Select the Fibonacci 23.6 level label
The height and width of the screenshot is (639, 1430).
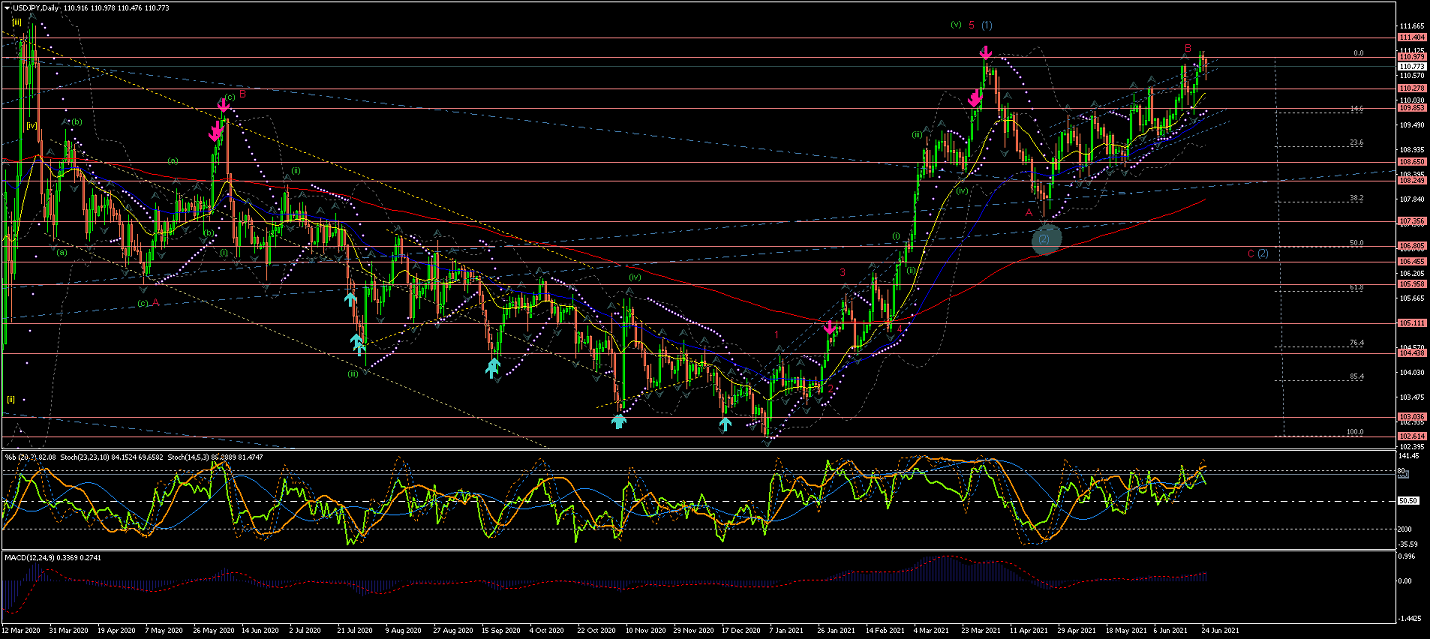[x=1356, y=143]
